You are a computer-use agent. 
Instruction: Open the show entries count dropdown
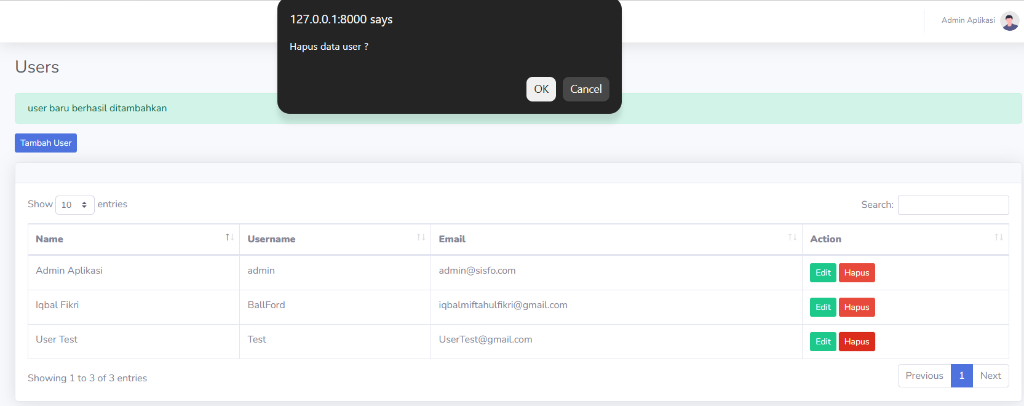point(74,204)
